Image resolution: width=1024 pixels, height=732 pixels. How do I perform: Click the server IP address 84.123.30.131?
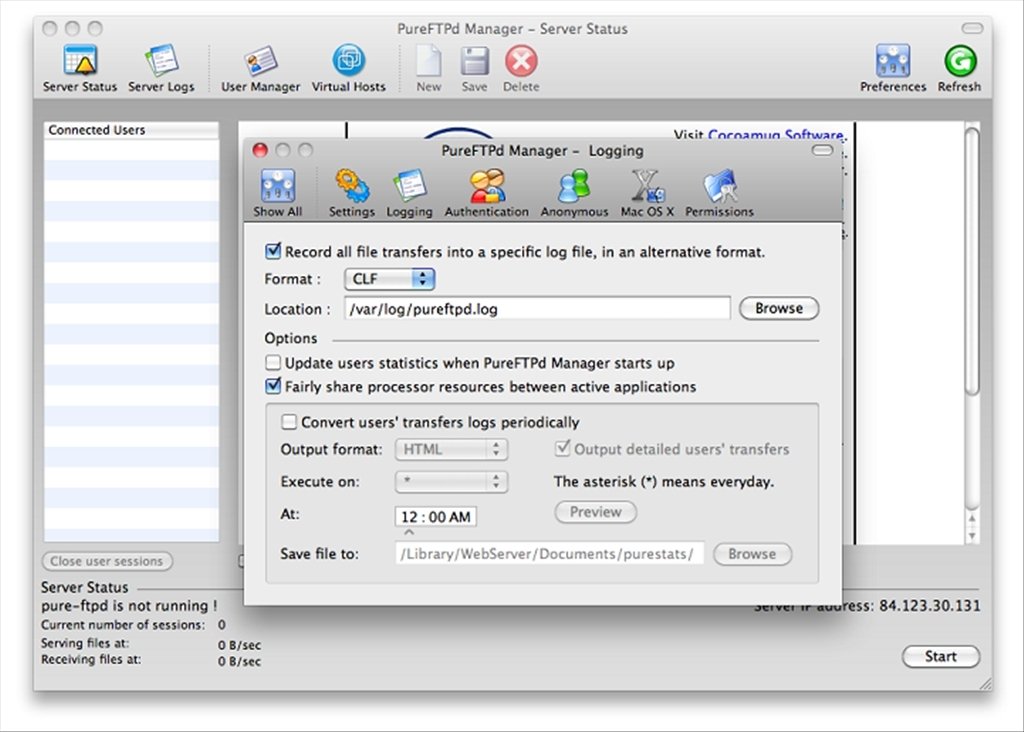click(929, 605)
